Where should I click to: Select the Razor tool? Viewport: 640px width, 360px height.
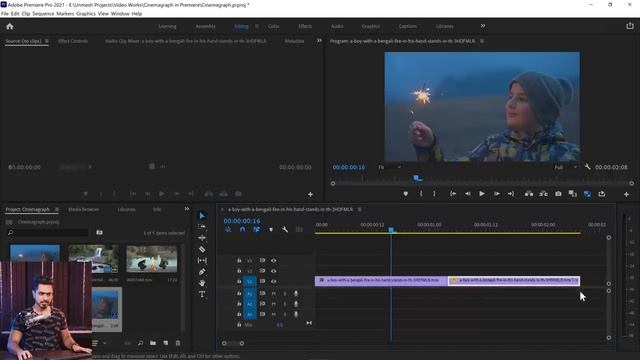[202, 249]
